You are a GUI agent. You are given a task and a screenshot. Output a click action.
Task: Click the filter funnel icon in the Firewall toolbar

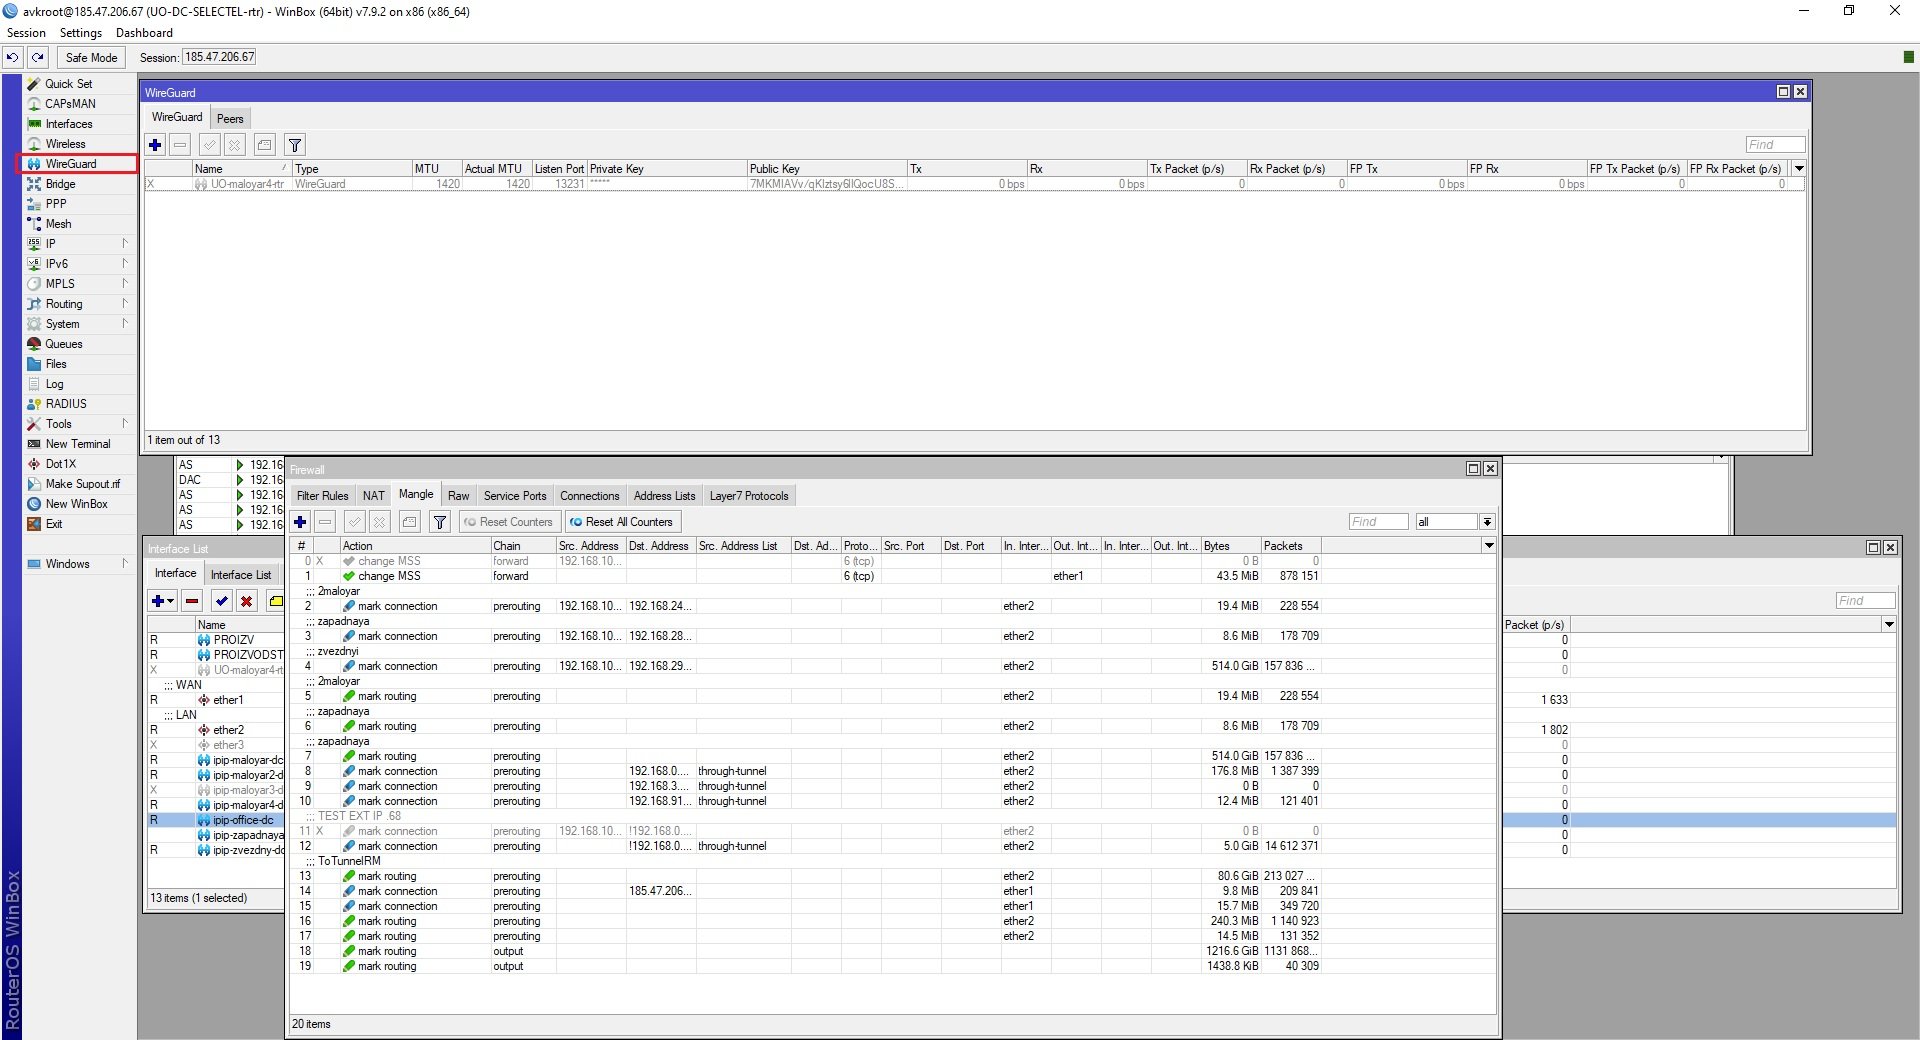click(439, 522)
